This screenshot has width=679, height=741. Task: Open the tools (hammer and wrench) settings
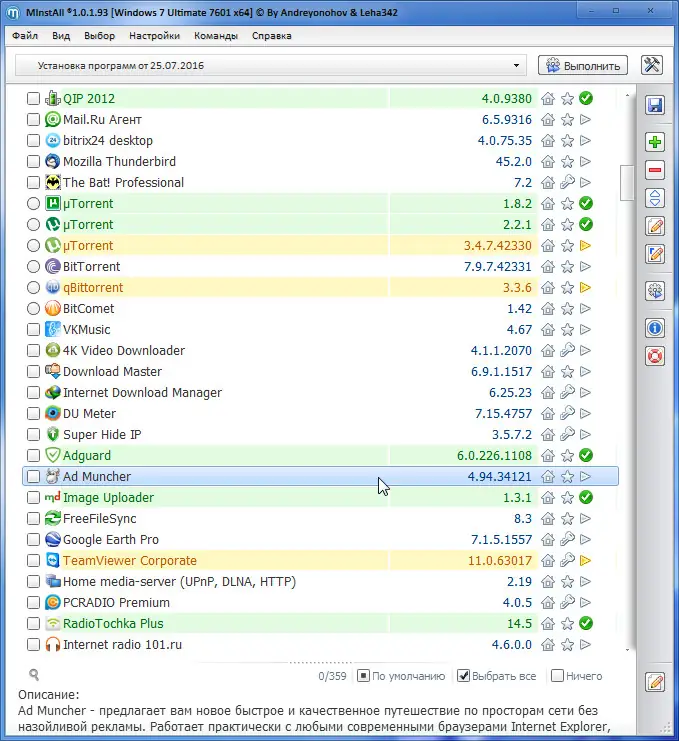point(652,66)
